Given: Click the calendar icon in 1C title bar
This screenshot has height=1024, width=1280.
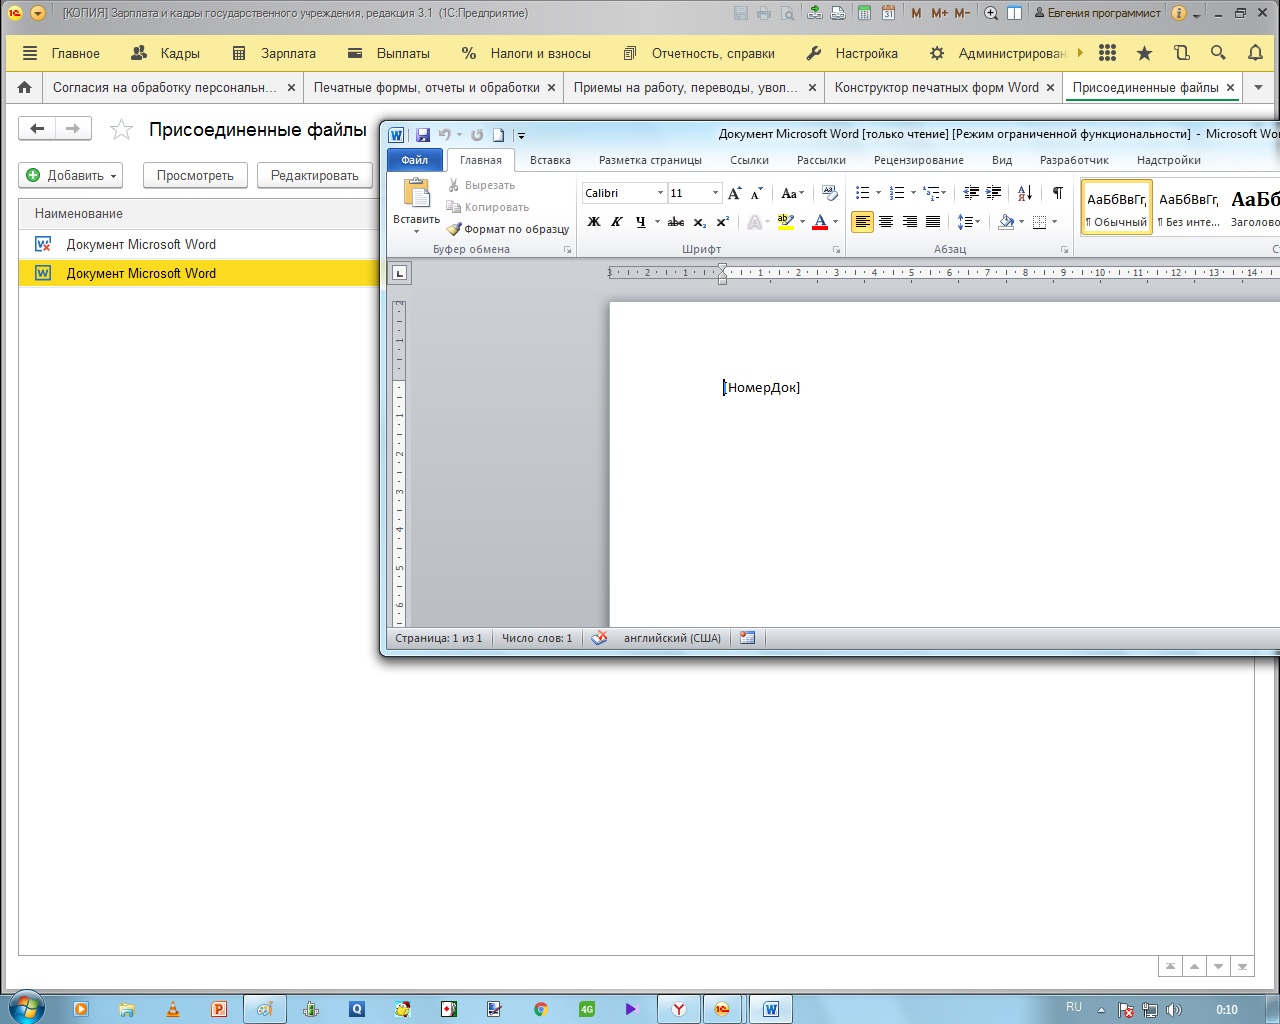Looking at the screenshot, I should (888, 13).
